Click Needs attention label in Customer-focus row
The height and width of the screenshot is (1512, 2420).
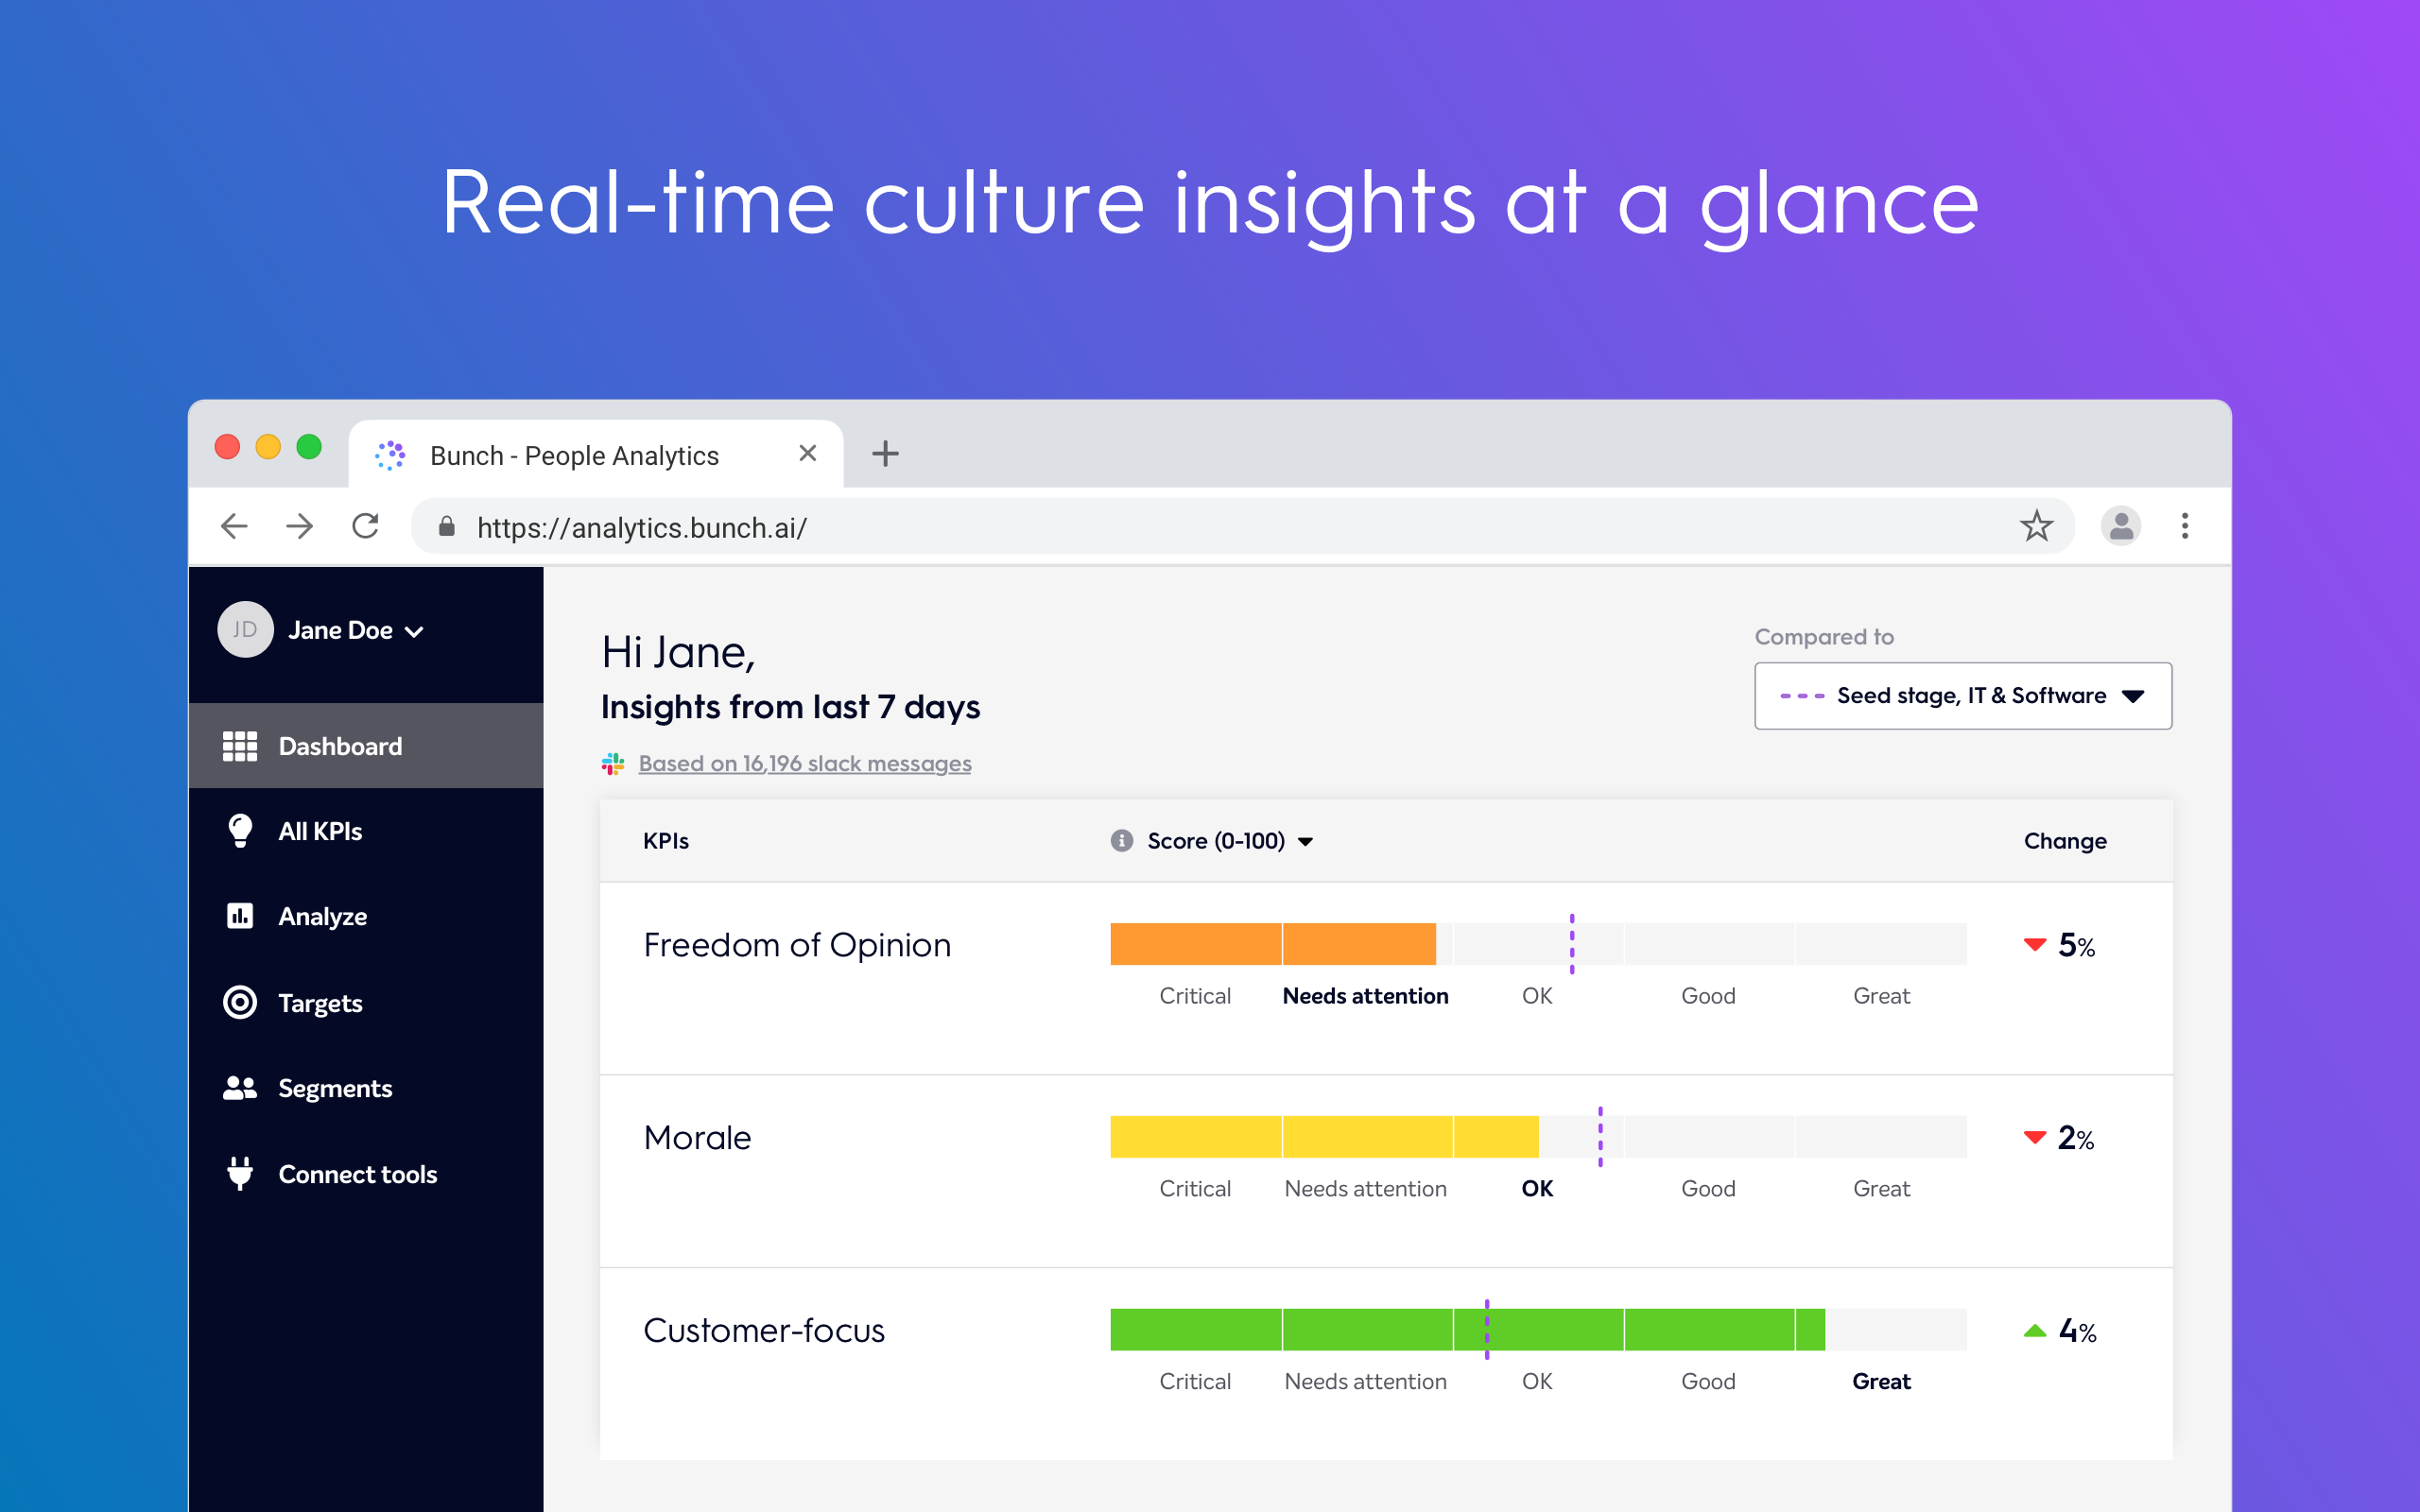[x=1365, y=1382]
